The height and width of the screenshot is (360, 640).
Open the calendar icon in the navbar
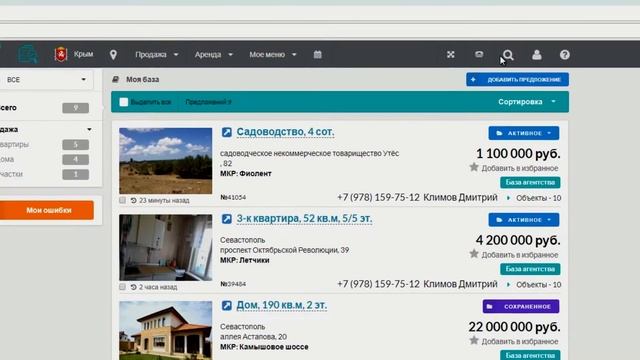[318, 54]
